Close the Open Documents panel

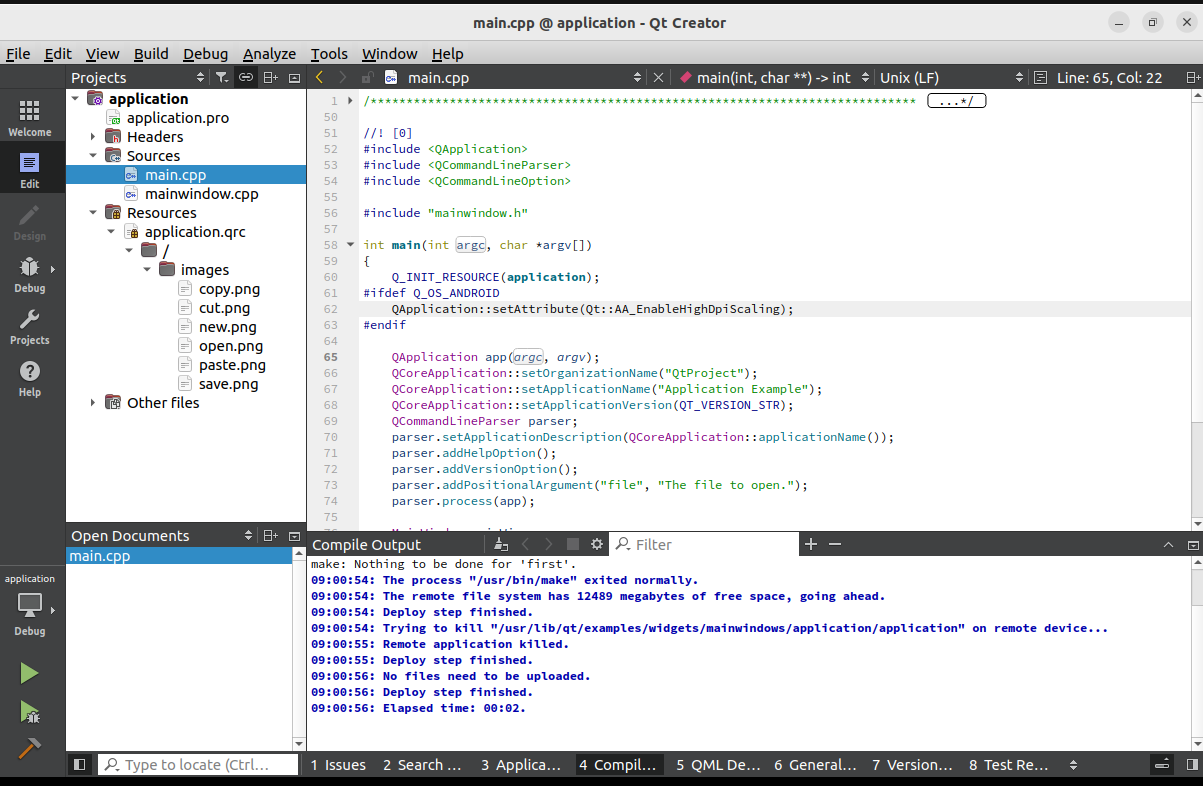(x=295, y=536)
